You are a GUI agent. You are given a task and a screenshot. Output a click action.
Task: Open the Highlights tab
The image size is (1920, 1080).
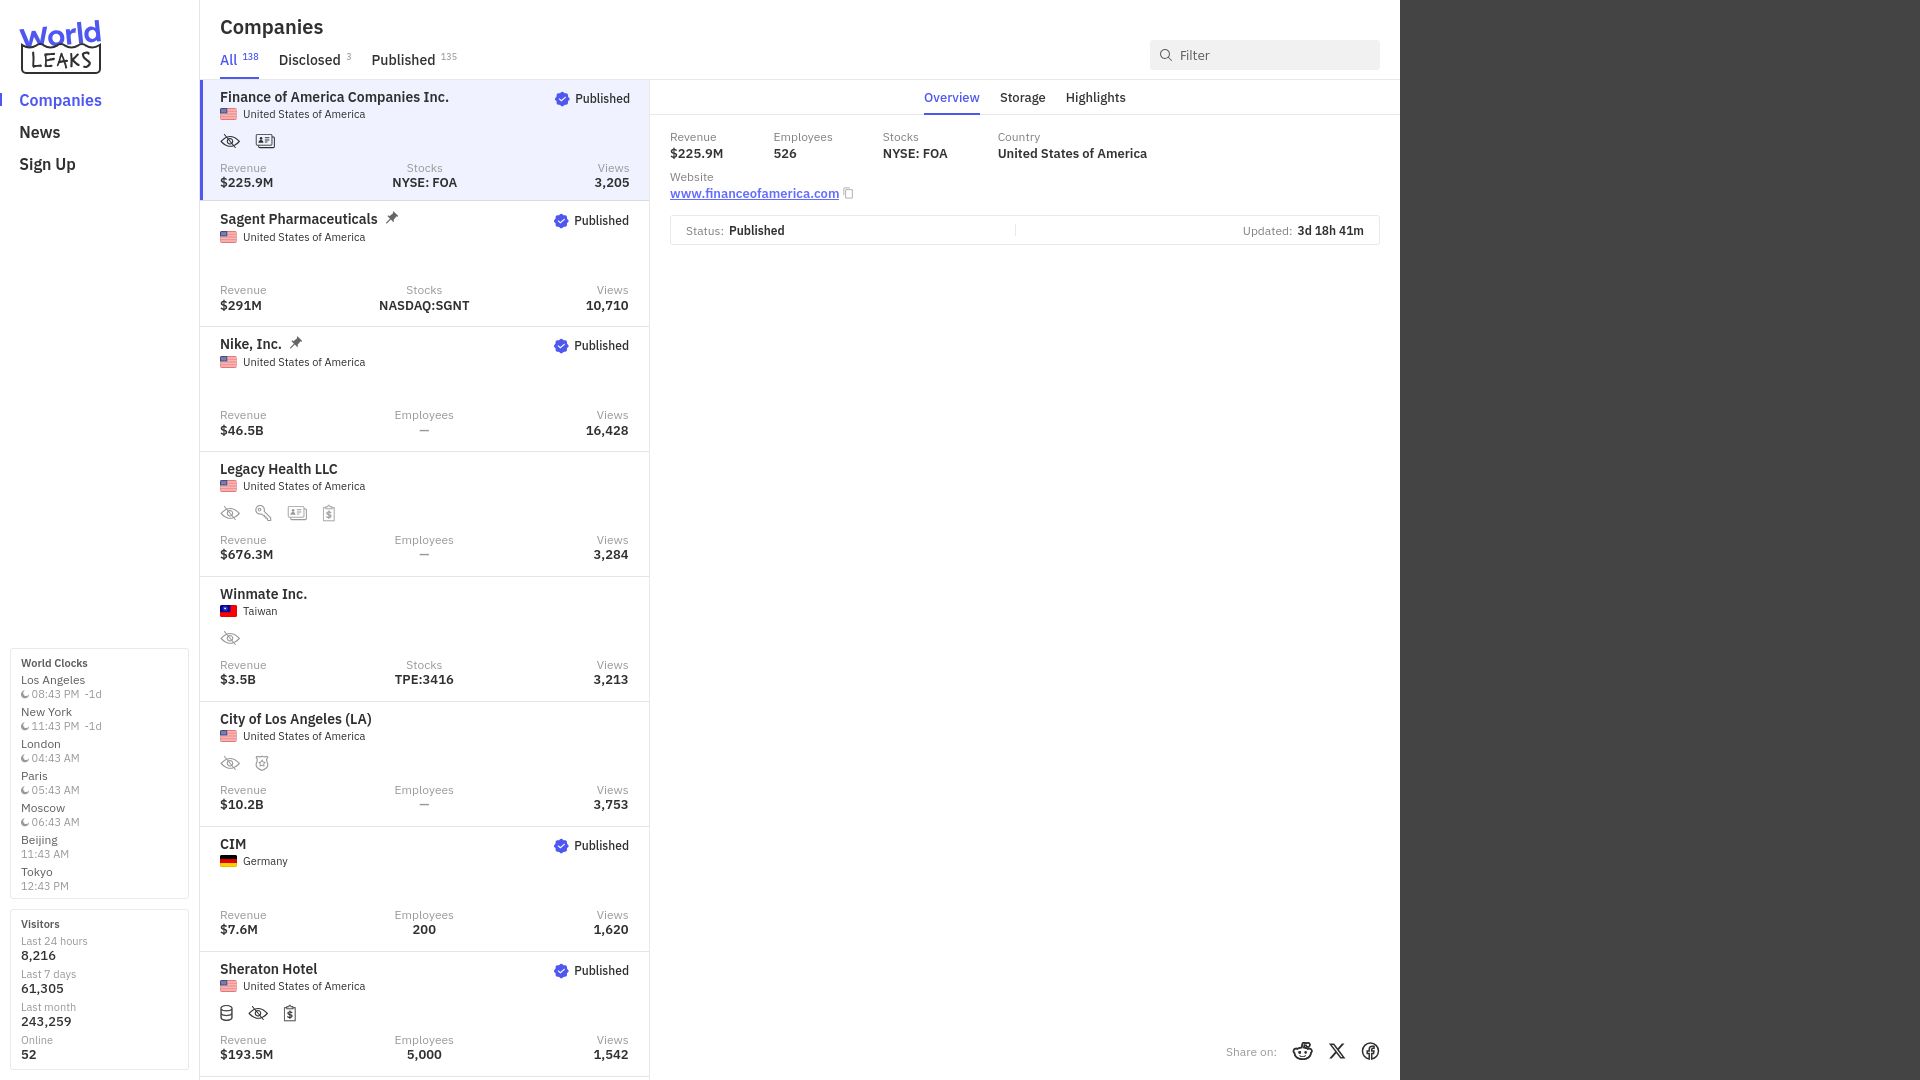(x=1095, y=97)
